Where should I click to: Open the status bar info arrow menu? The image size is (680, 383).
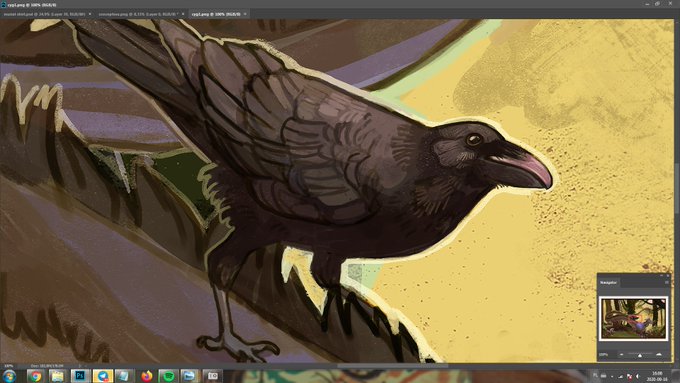(79, 366)
